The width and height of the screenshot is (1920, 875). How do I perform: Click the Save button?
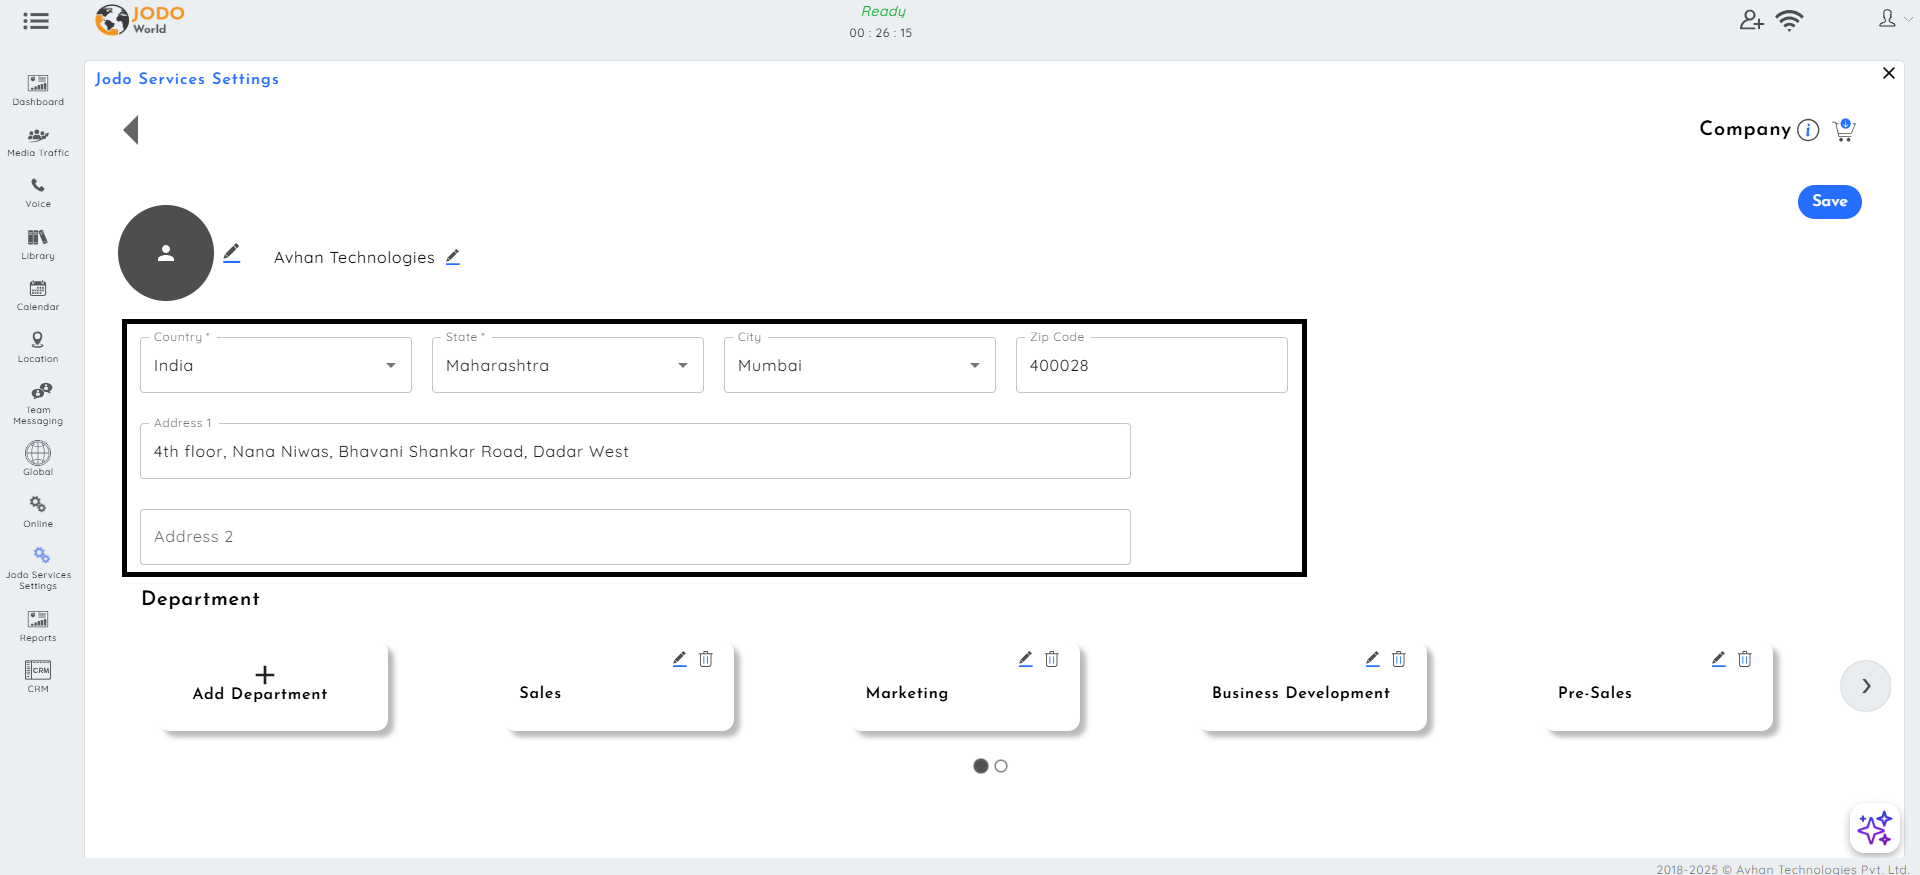(x=1829, y=201)
